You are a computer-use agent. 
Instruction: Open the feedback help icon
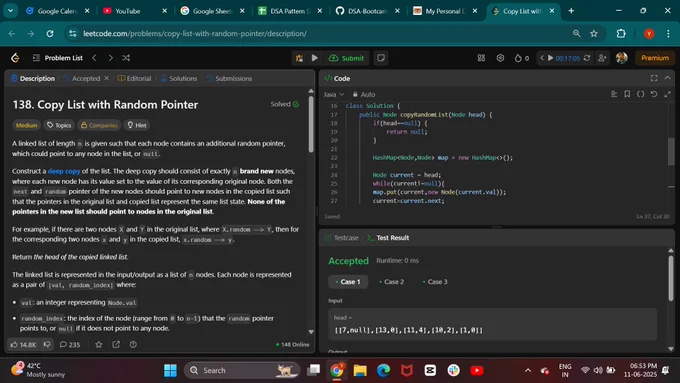coord(133,344)
